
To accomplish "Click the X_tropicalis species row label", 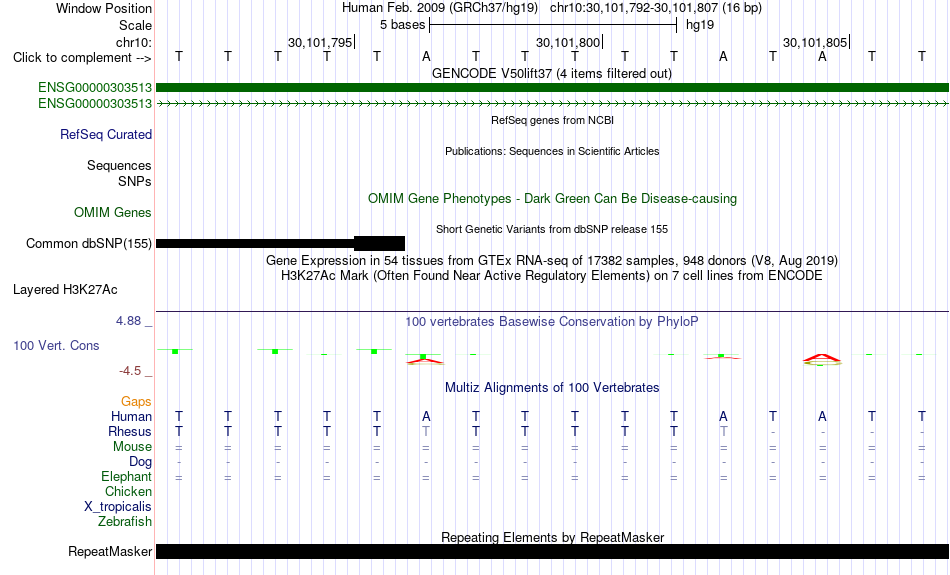I will pos(118,507).
